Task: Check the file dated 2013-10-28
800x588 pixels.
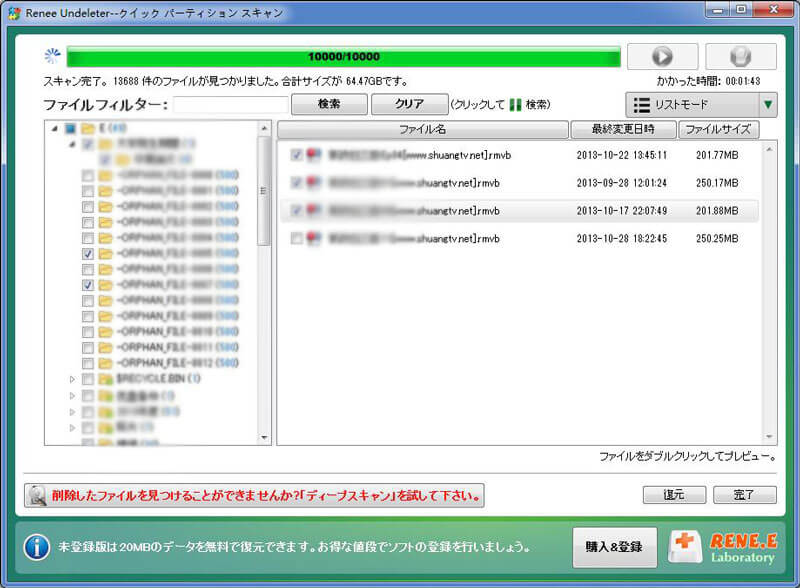Action: coord(295,238)
